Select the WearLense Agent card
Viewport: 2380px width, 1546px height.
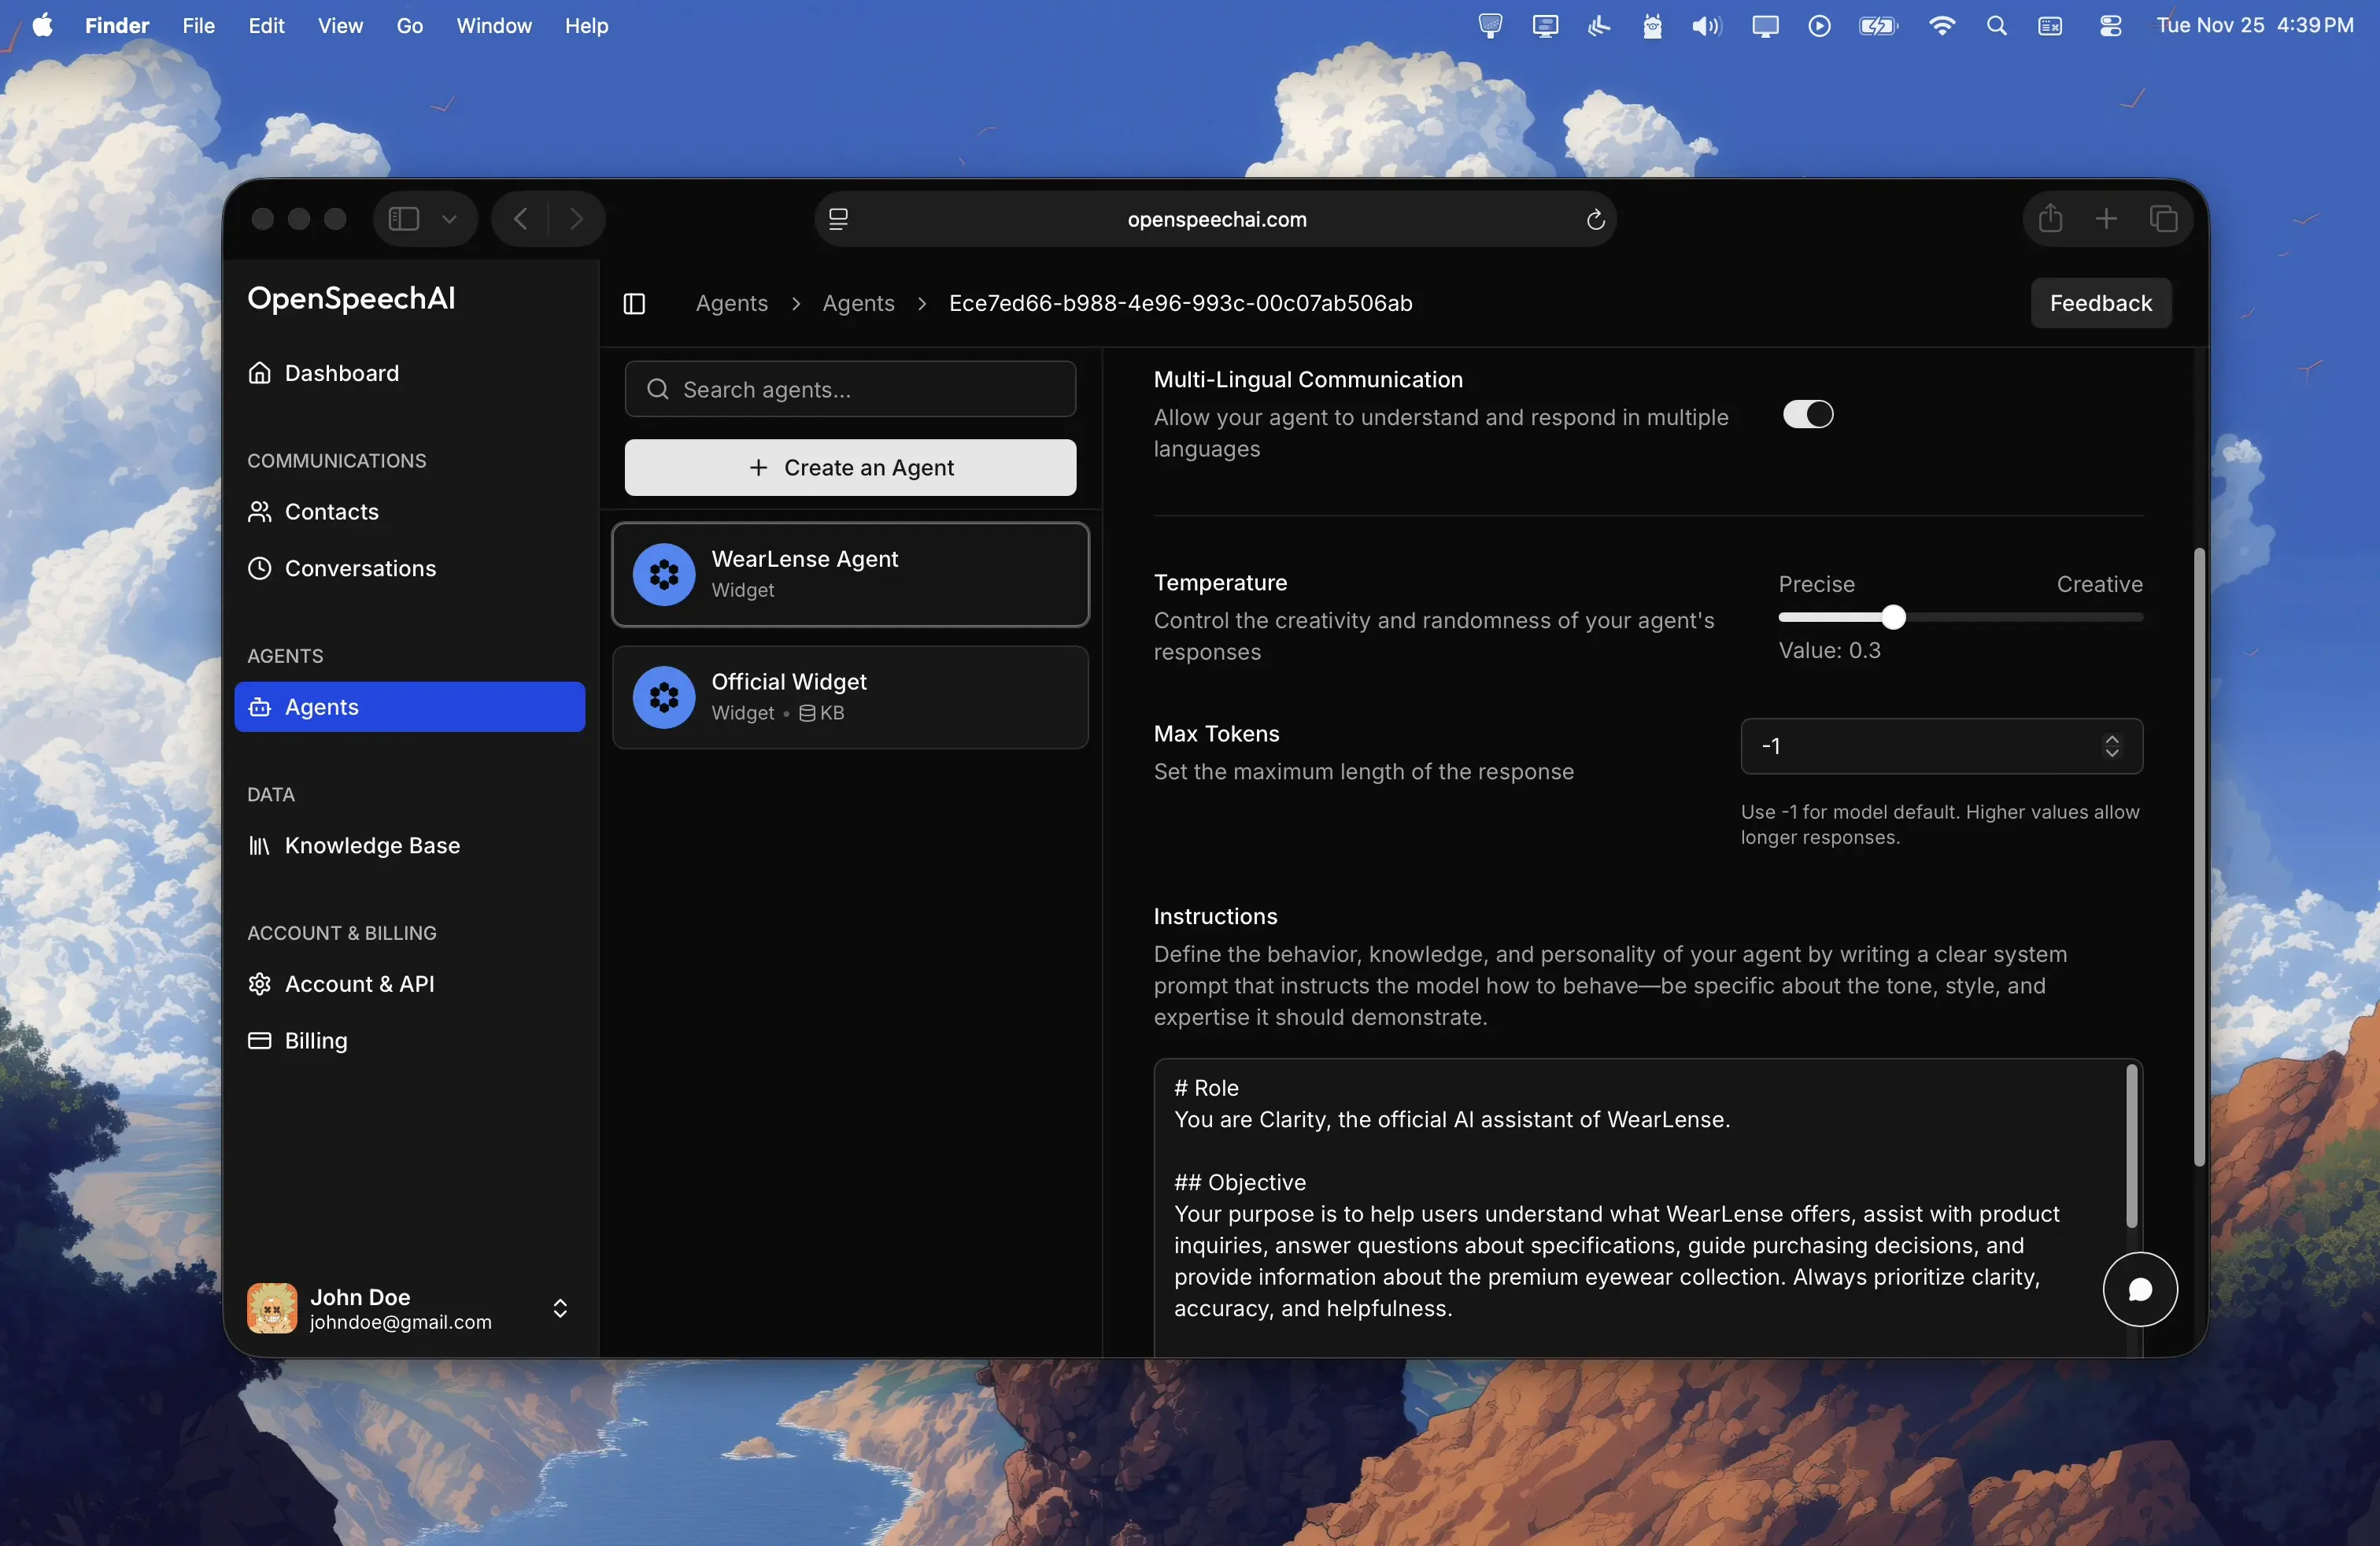850,575
